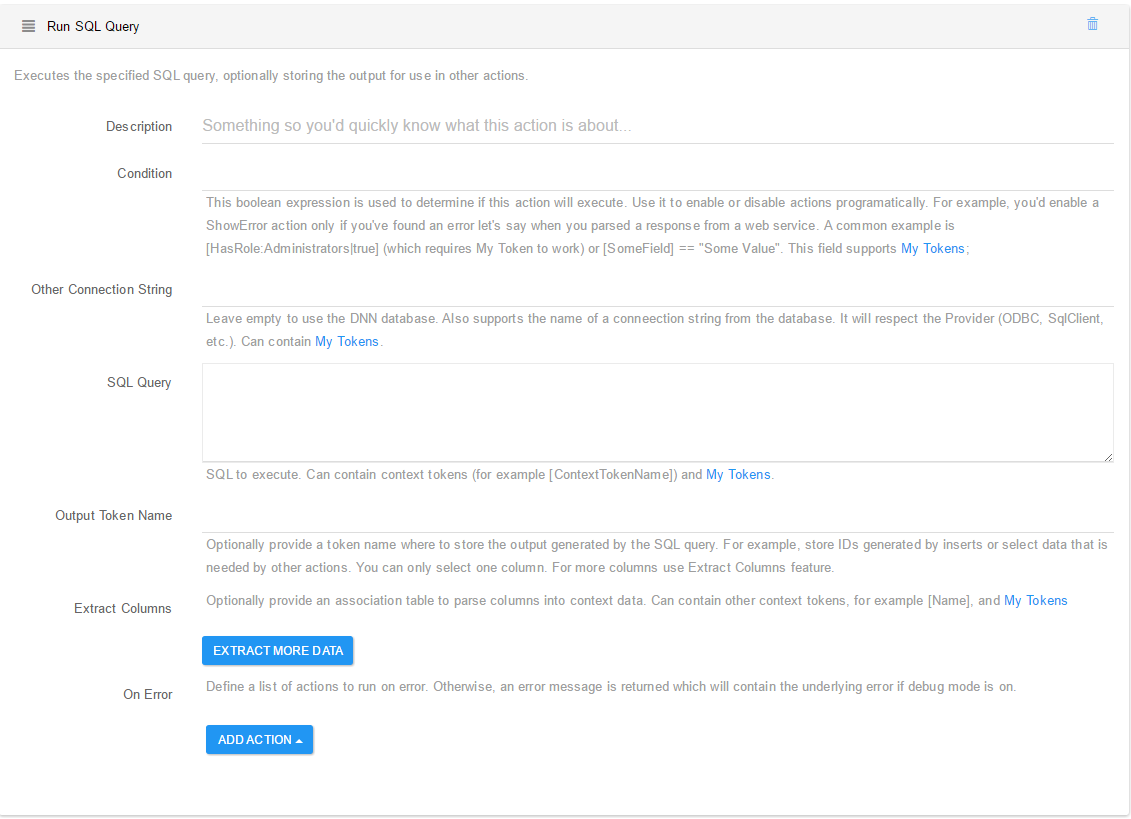Screen dimensions: 1131x819
Task: Click the Output Token Name field
Action: pos(657,516)
